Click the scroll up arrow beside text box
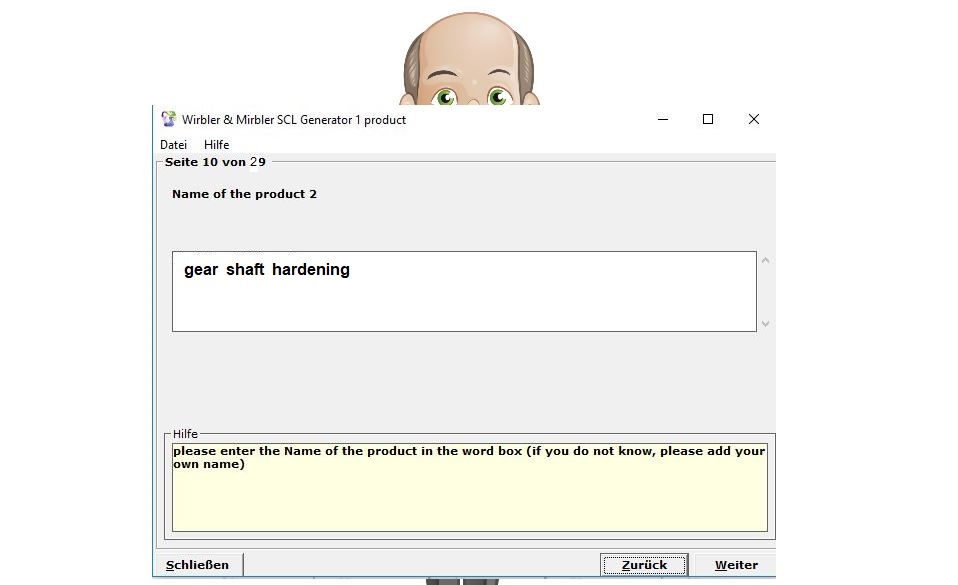Viewport: 958px width, 585px height. coord(766,261)
